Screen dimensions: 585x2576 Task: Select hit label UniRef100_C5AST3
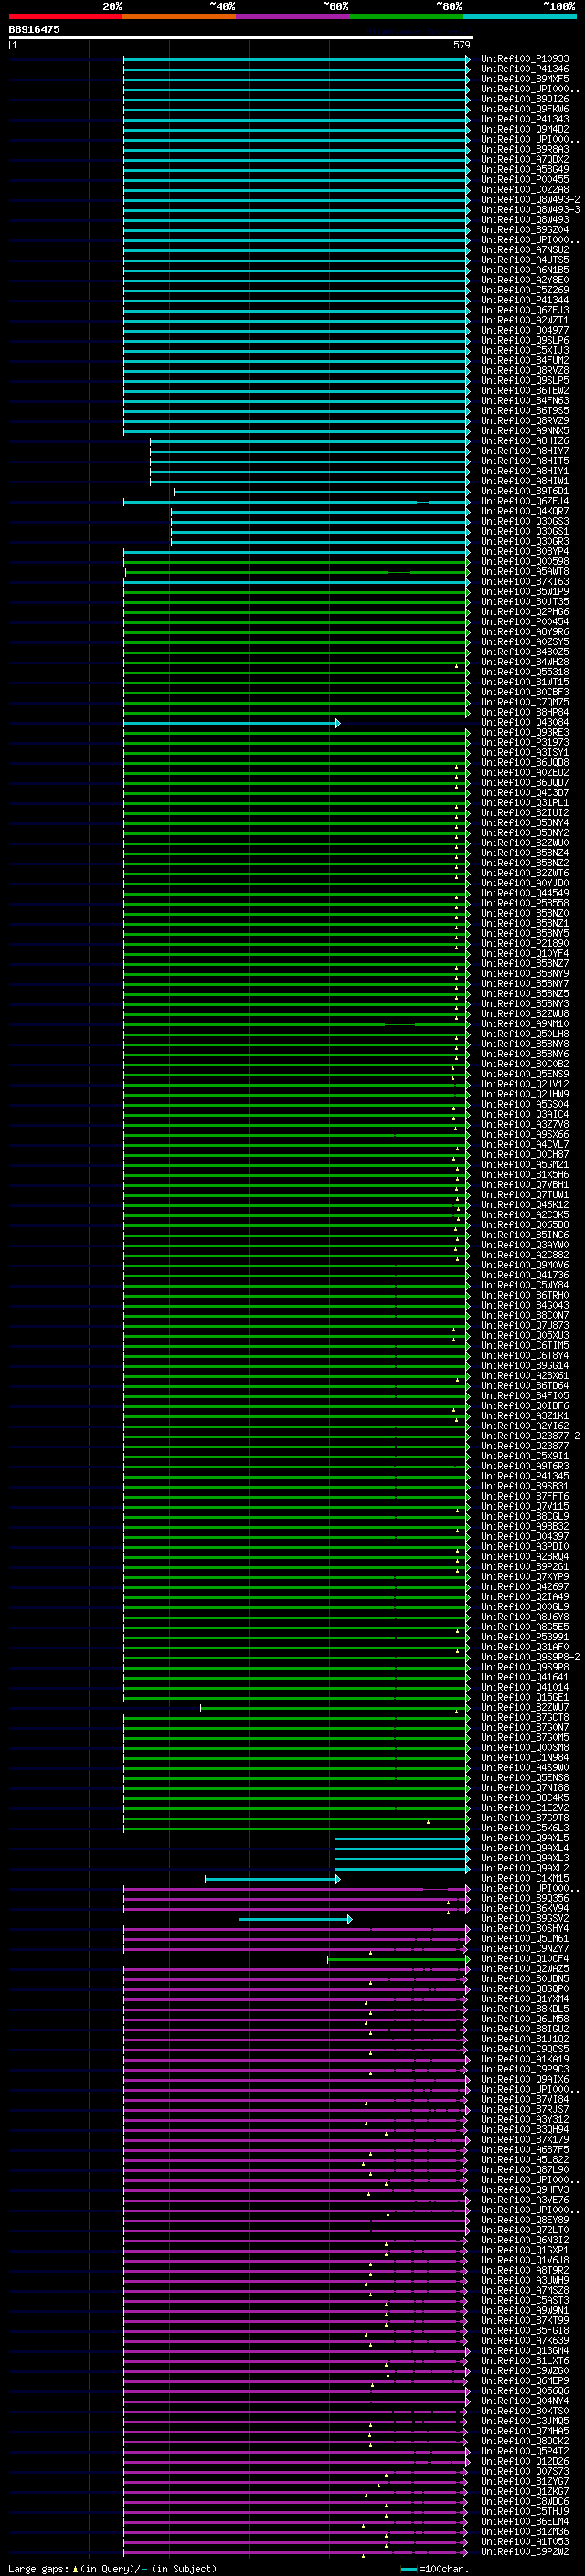pos(525,2300)
